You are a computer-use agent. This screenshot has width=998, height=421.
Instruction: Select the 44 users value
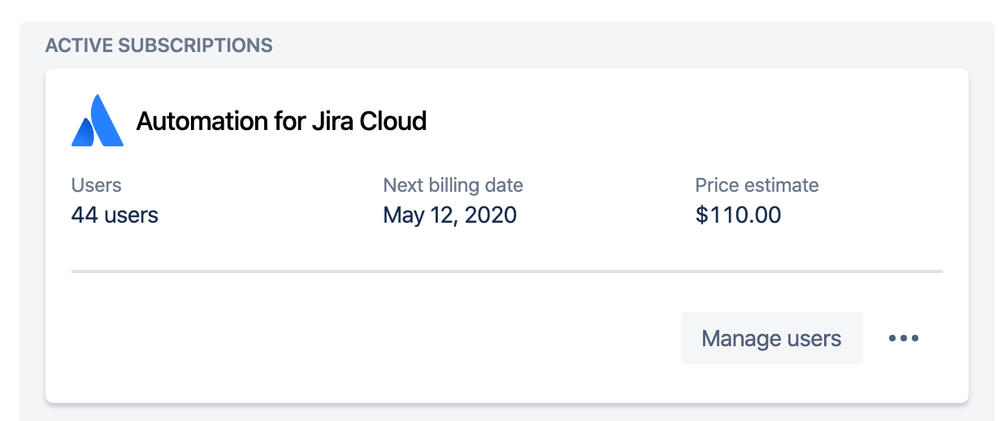(115, 215)
